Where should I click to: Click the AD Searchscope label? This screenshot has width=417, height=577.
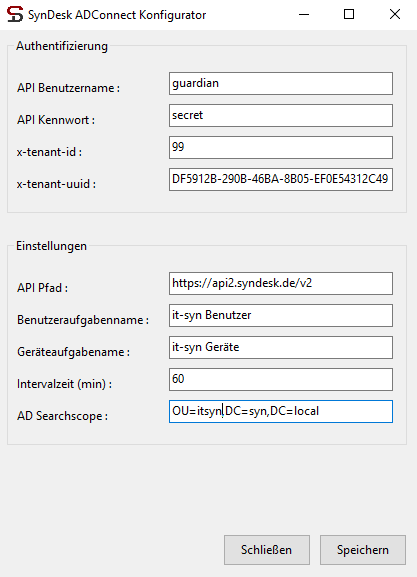click(62, 416)
